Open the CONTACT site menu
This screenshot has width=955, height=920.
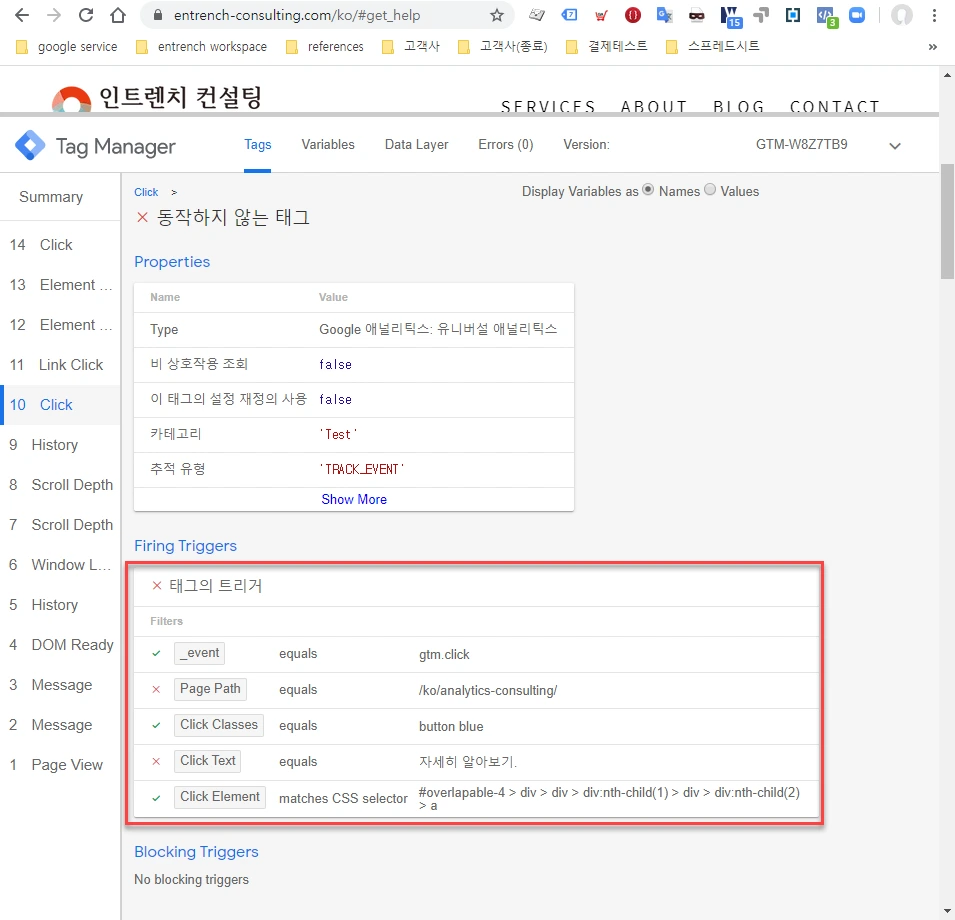point(834,107)
